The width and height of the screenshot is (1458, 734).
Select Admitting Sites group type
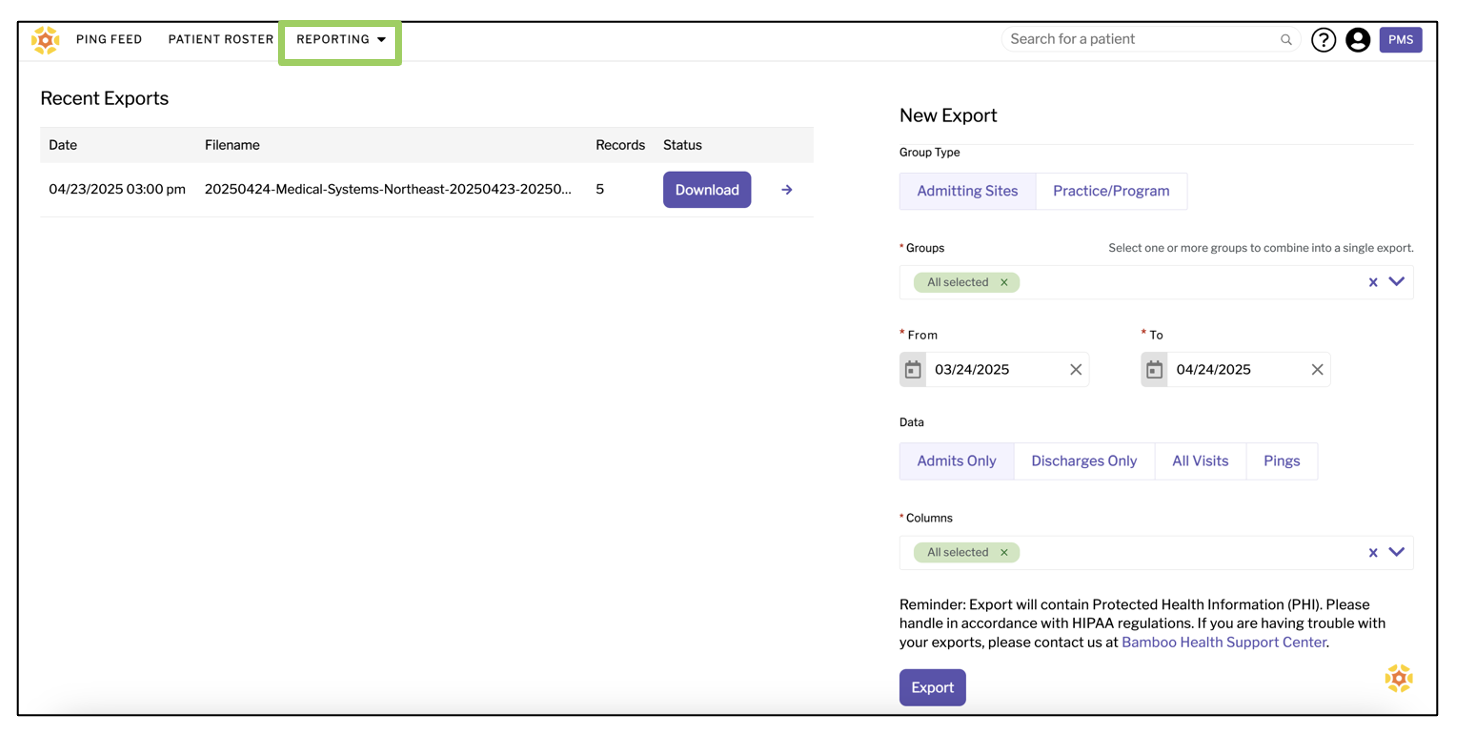click(967, 191)
